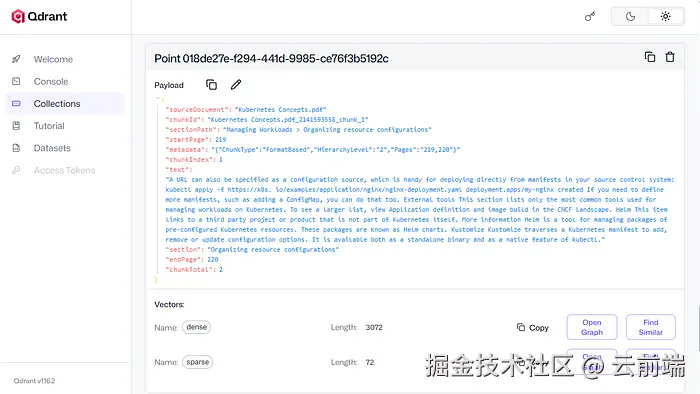Open Collections in sidebar
The width and height of the screenshot is (700, 394).
64,104
